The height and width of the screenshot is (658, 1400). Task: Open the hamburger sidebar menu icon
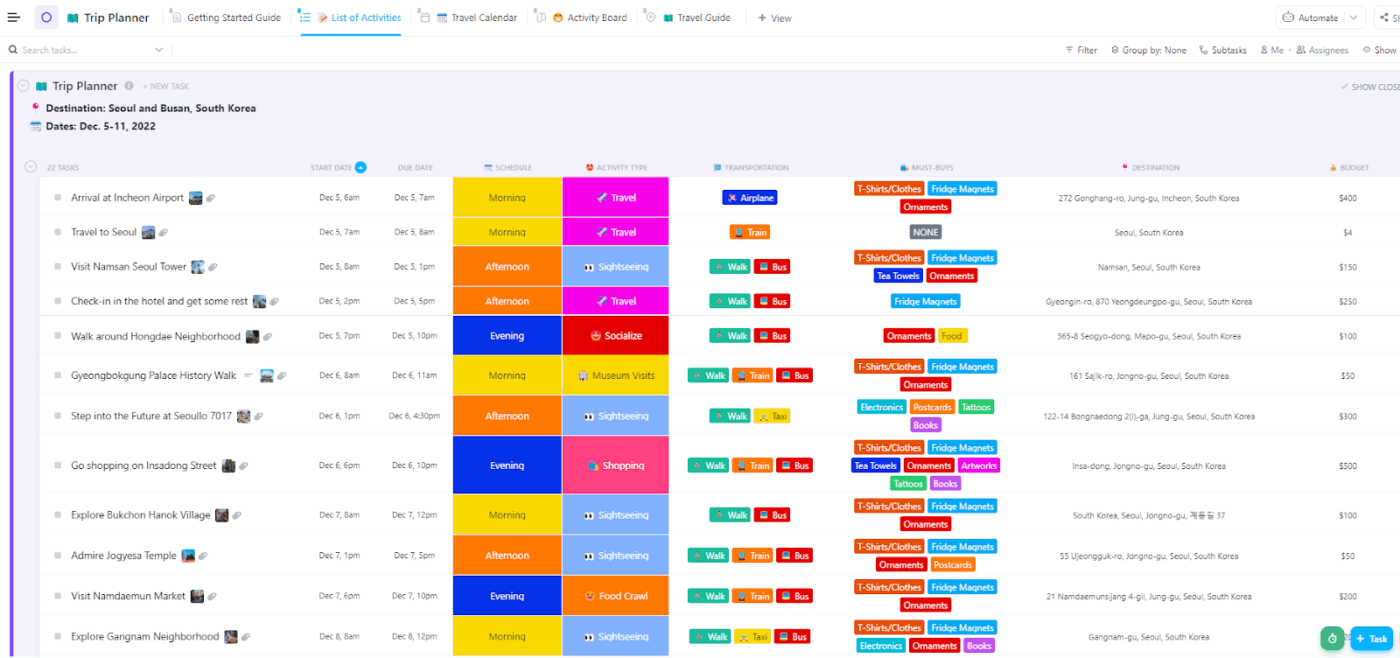[13, 17]
